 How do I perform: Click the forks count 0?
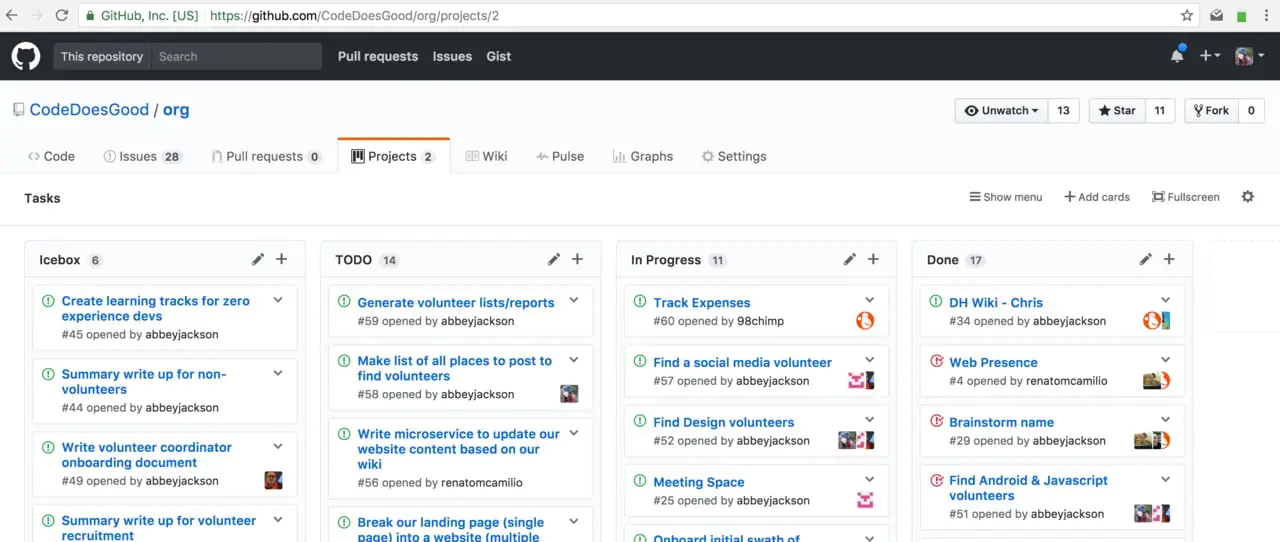pos(1250,110)
